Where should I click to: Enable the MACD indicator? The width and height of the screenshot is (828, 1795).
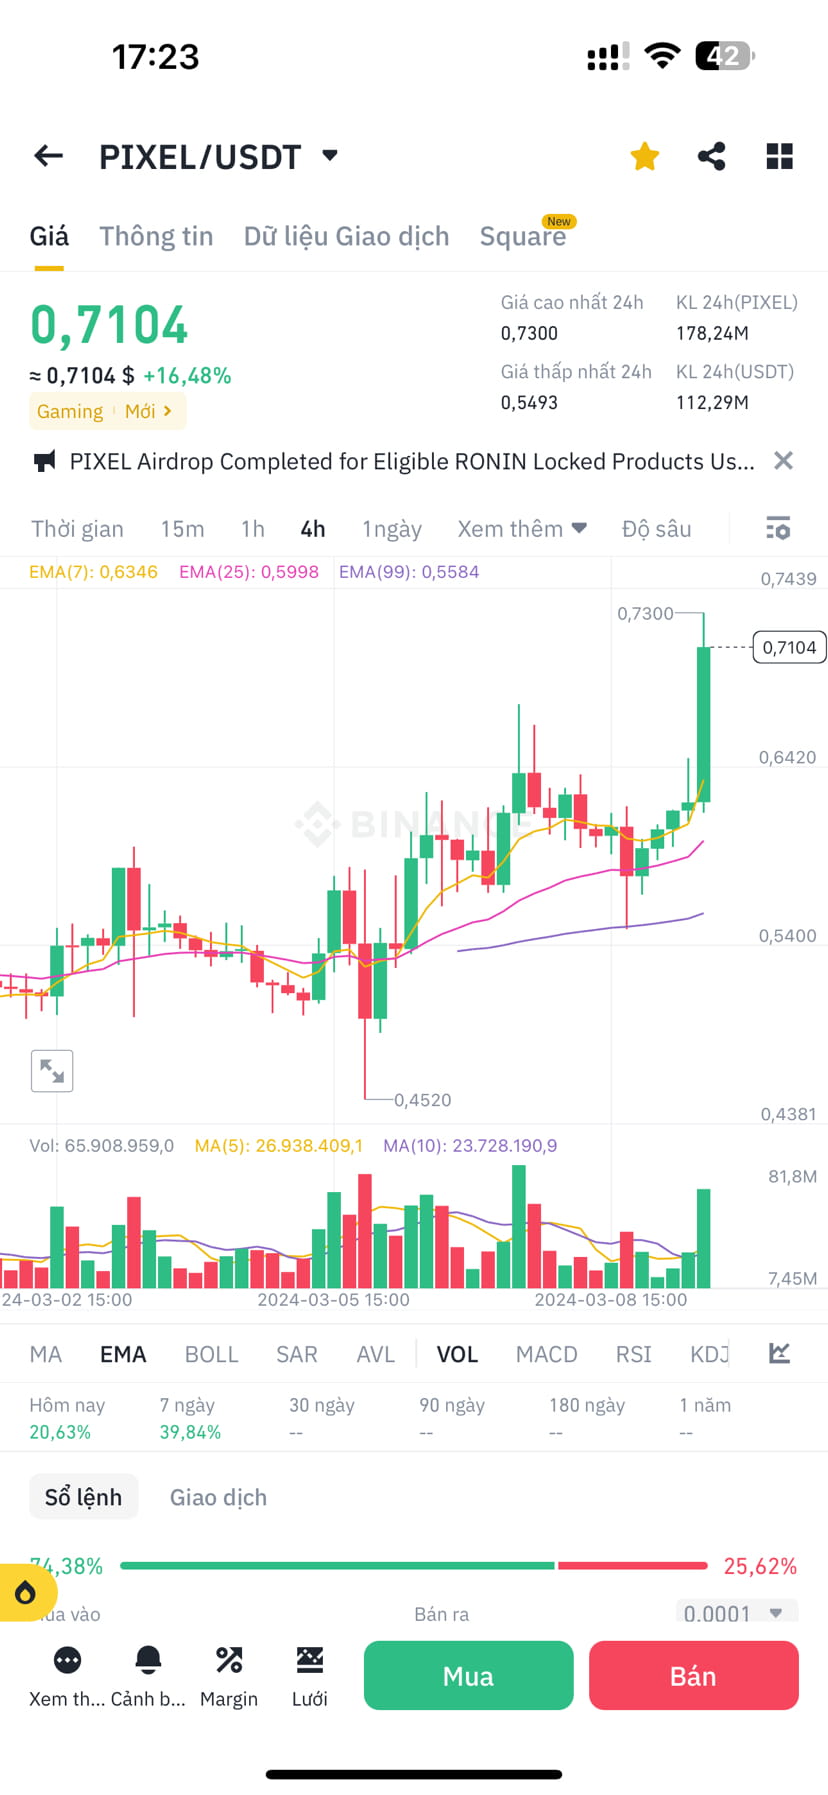click(546, 1353)
